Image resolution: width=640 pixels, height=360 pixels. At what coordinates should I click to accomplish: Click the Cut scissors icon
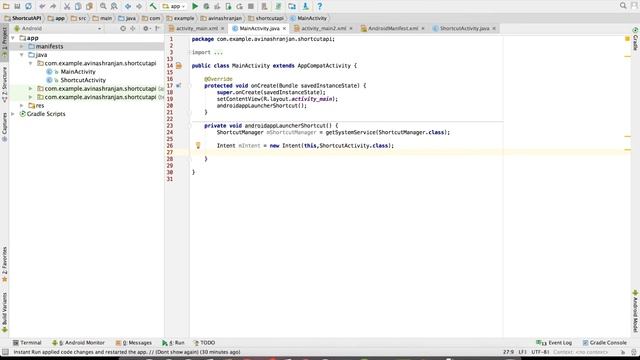pos(67,6)
